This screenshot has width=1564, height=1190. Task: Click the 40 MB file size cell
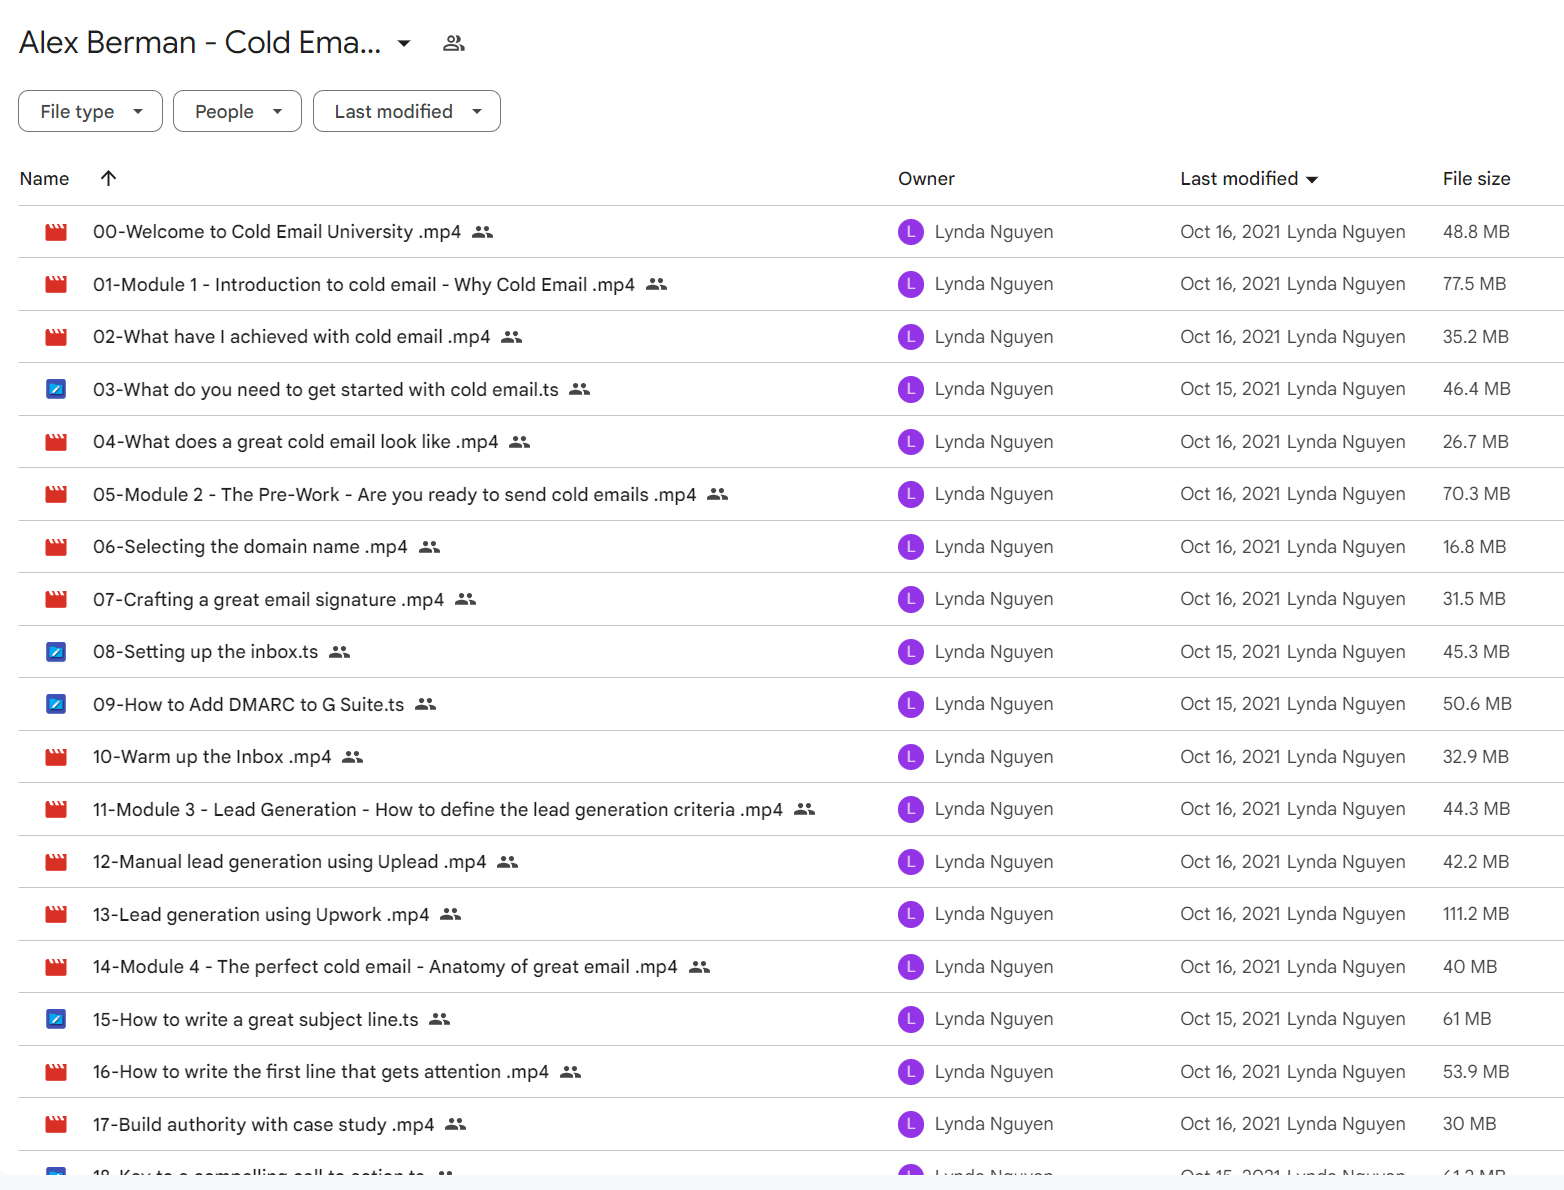click(1470, 967)
